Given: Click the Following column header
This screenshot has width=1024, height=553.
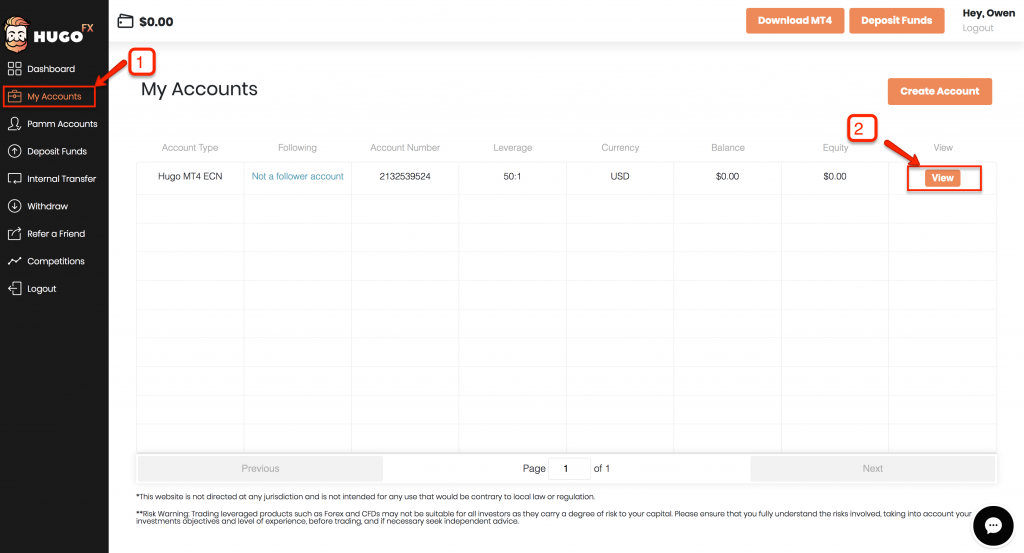Looking at the screenshot, I should point(297,148).
